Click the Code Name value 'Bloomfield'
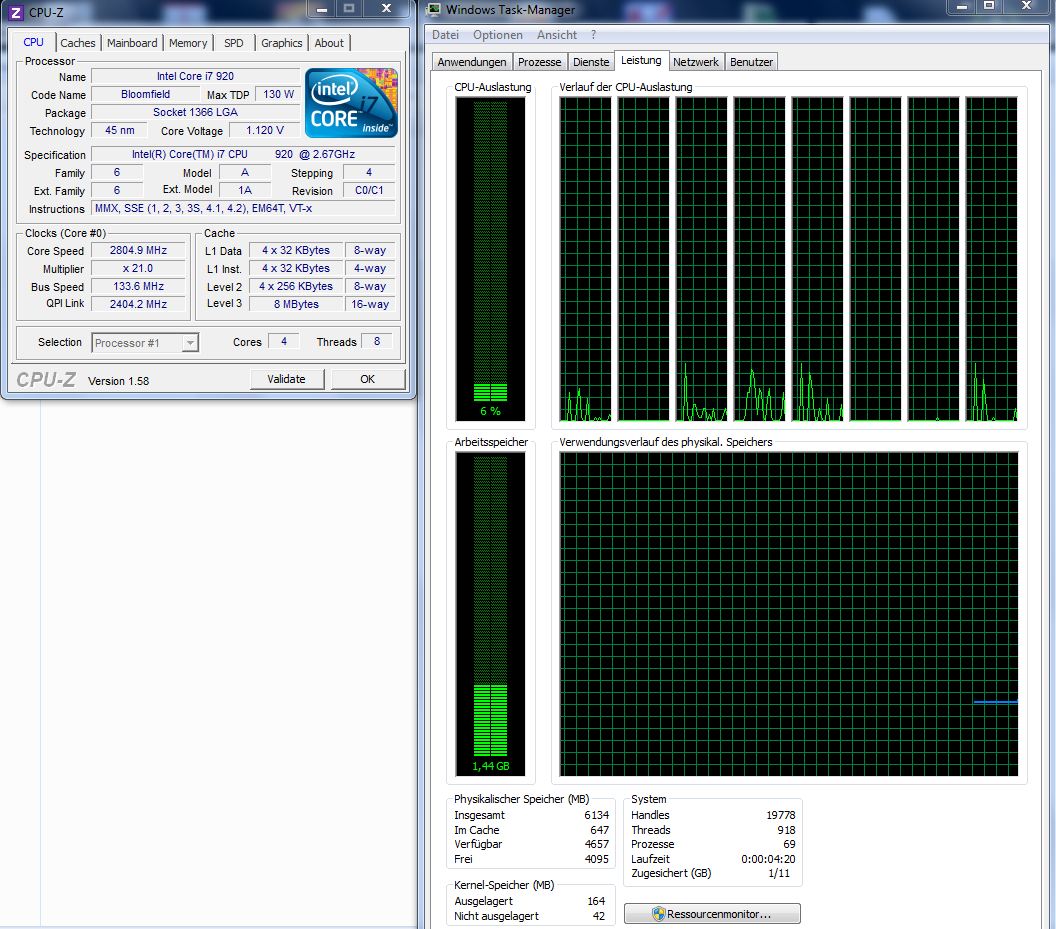Image resolution: width=1056 pixels, height=929 pixels. (x=145, y=94)
